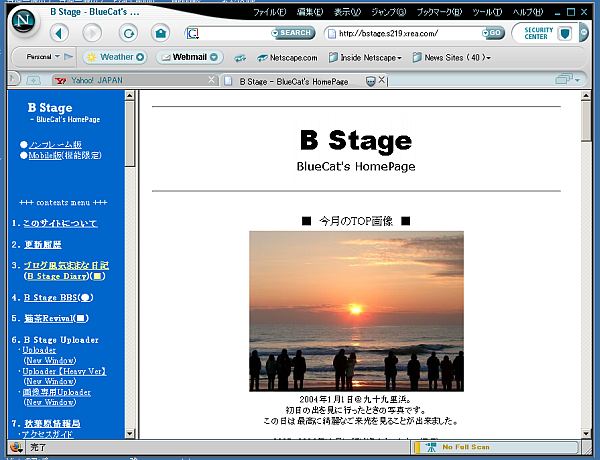Close the B Stage tab
600x460 pixels.
pos(382,80)
